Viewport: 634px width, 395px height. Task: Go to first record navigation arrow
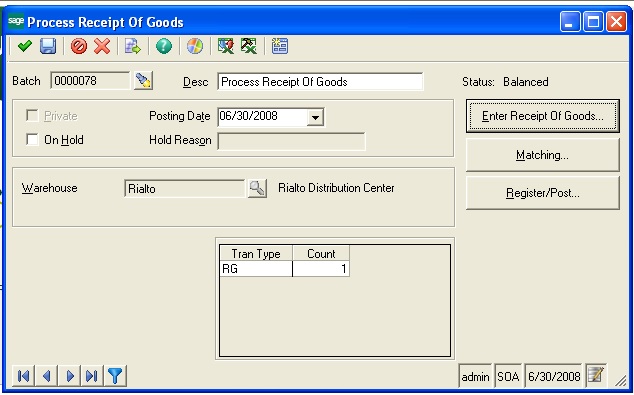tap(23, 376)
